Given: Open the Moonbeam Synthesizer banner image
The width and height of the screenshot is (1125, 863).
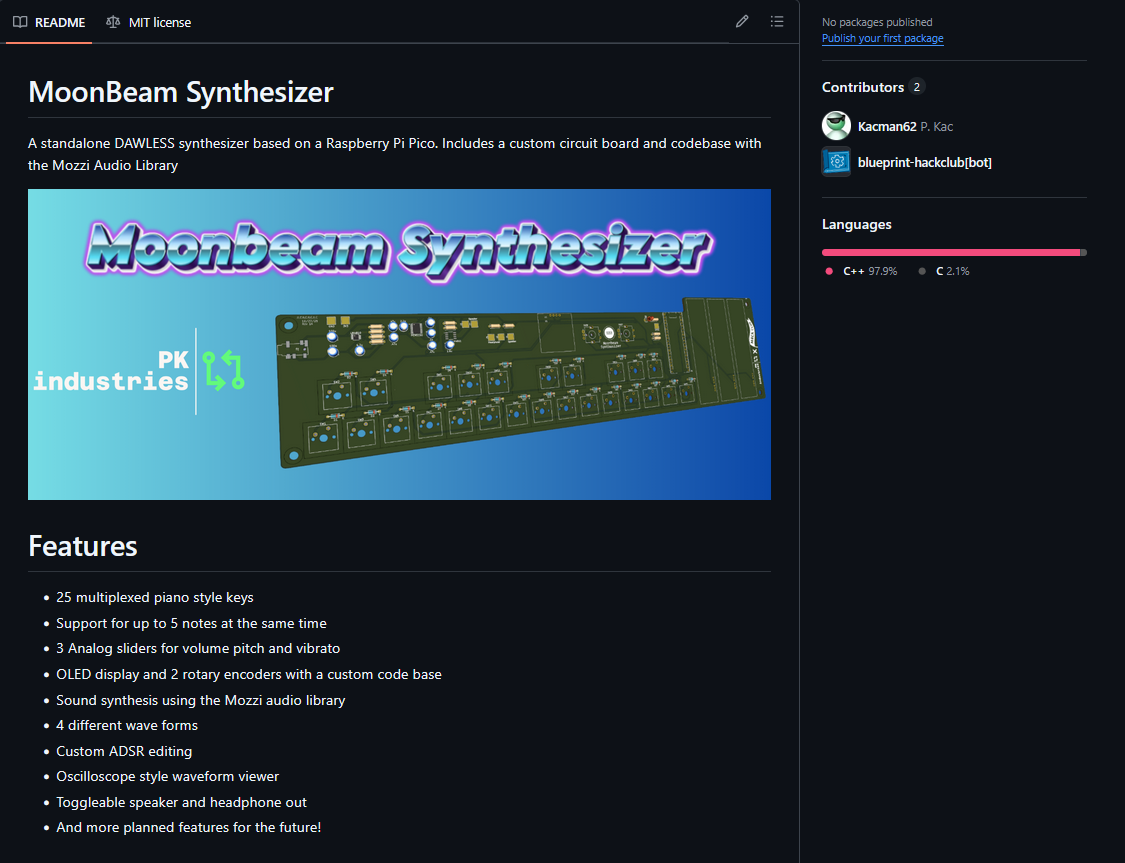Looking at the screenshot, I should click(x=399, y=344).
